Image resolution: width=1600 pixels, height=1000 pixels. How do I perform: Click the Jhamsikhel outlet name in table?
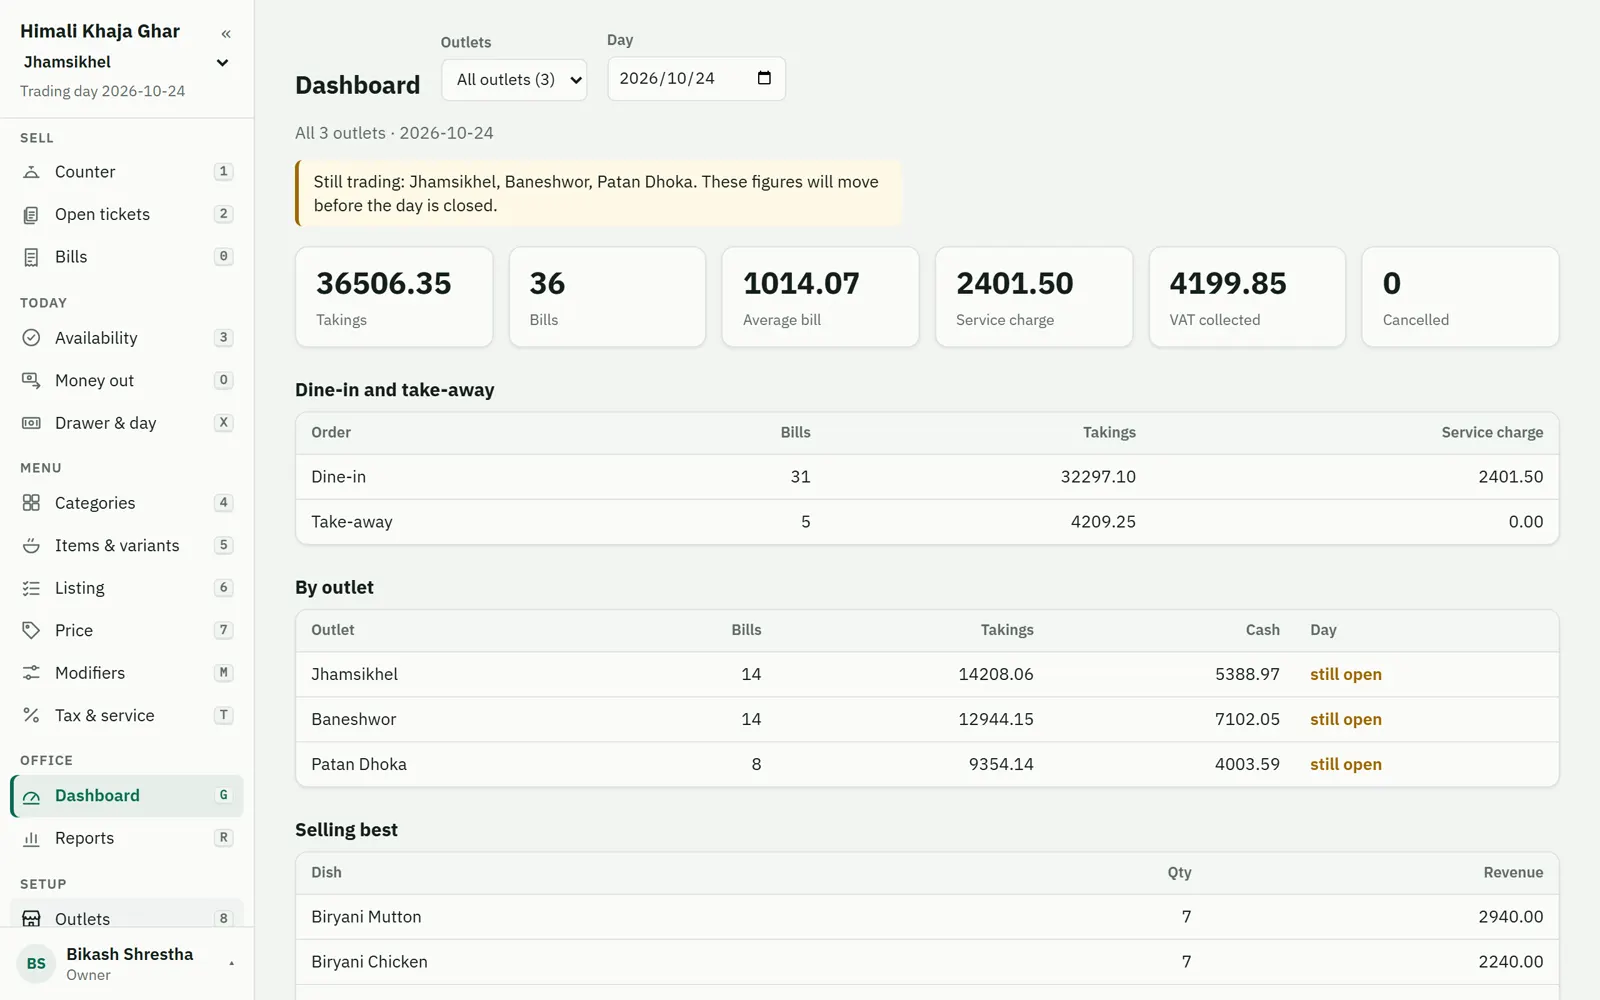pos(354,674)
